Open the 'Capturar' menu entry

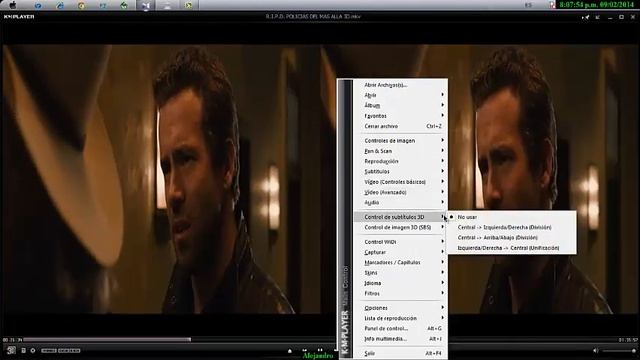(400, 252)
